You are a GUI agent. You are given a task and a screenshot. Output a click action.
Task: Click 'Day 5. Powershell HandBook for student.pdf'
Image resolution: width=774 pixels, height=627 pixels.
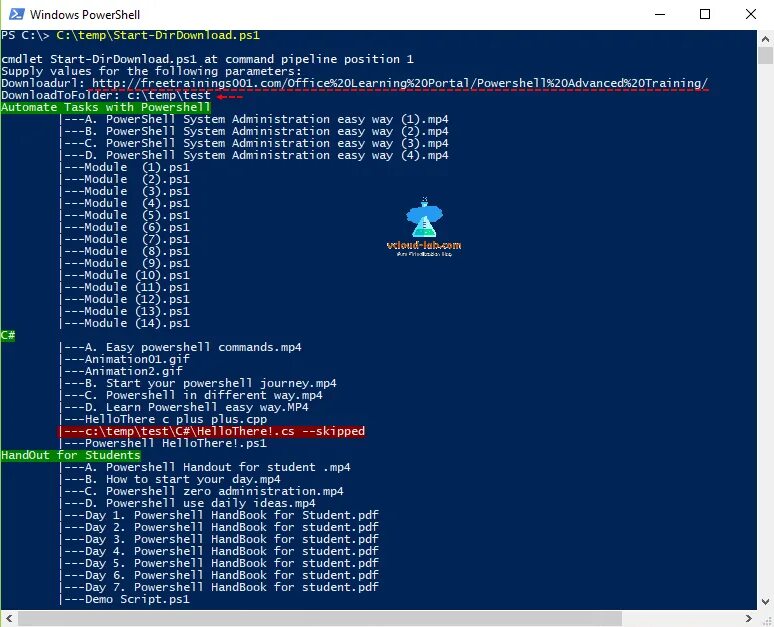tap(232, 563)
